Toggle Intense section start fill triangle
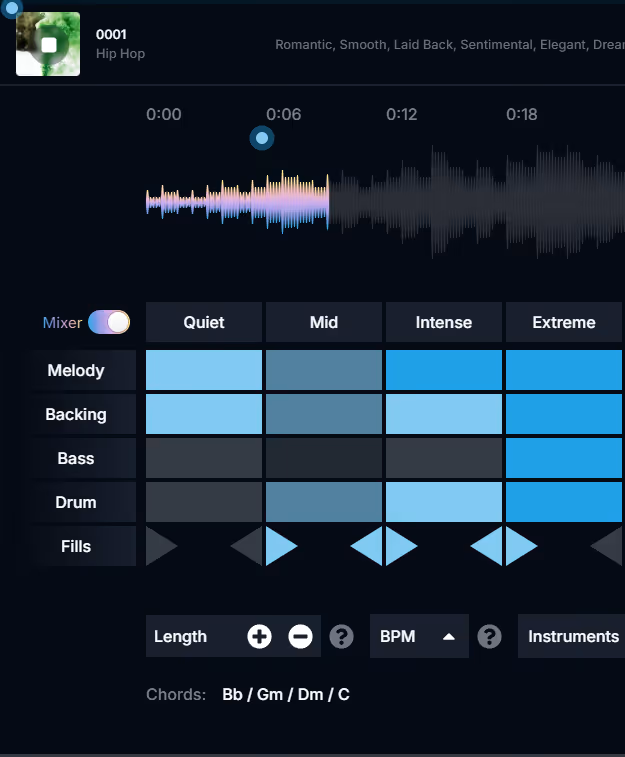Viewport: 625px width, 757px height. (399, 546)
